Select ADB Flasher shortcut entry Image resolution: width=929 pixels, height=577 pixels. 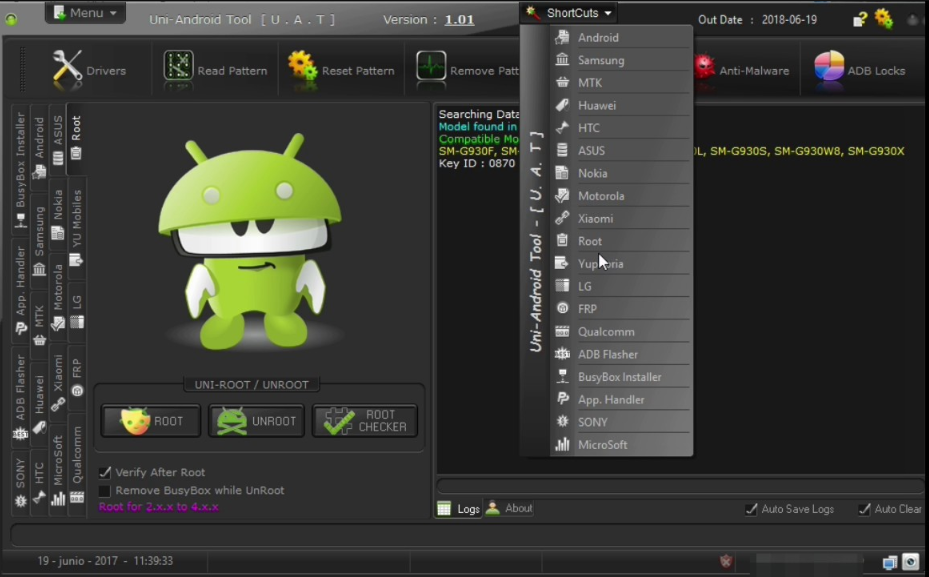pos(607,354)
